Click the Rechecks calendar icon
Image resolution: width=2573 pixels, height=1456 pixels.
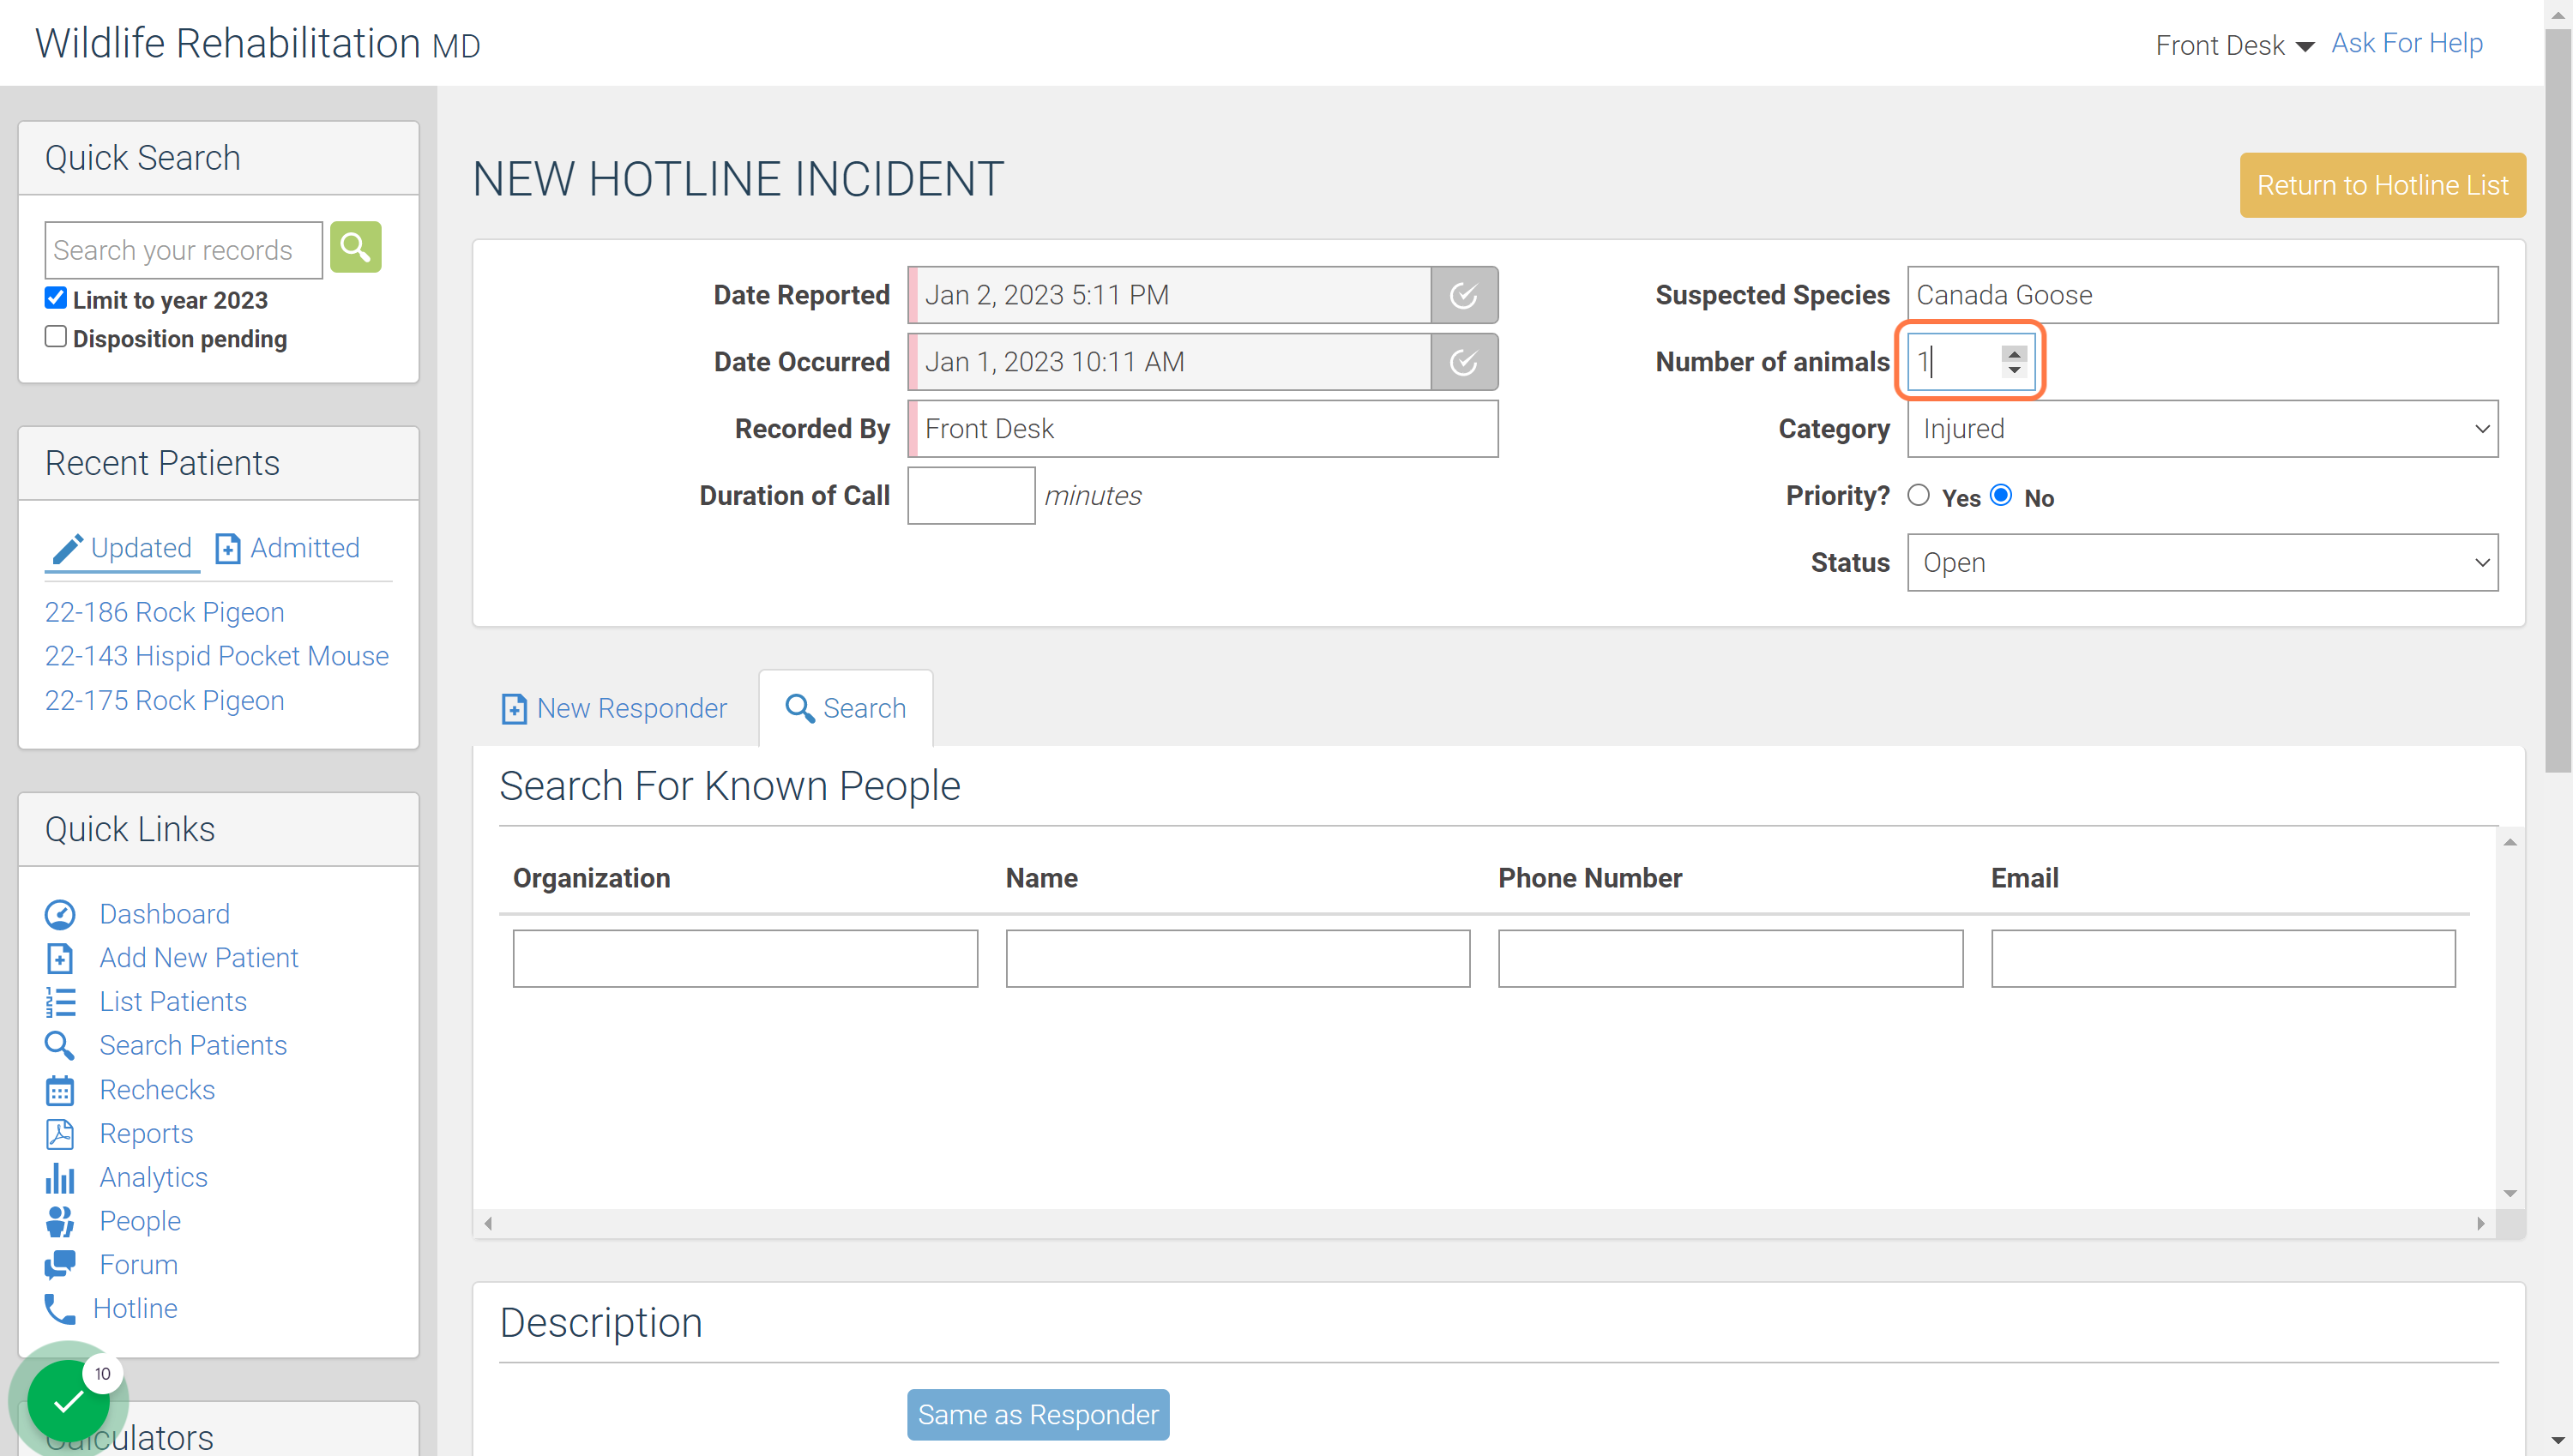click(60, 1090)
